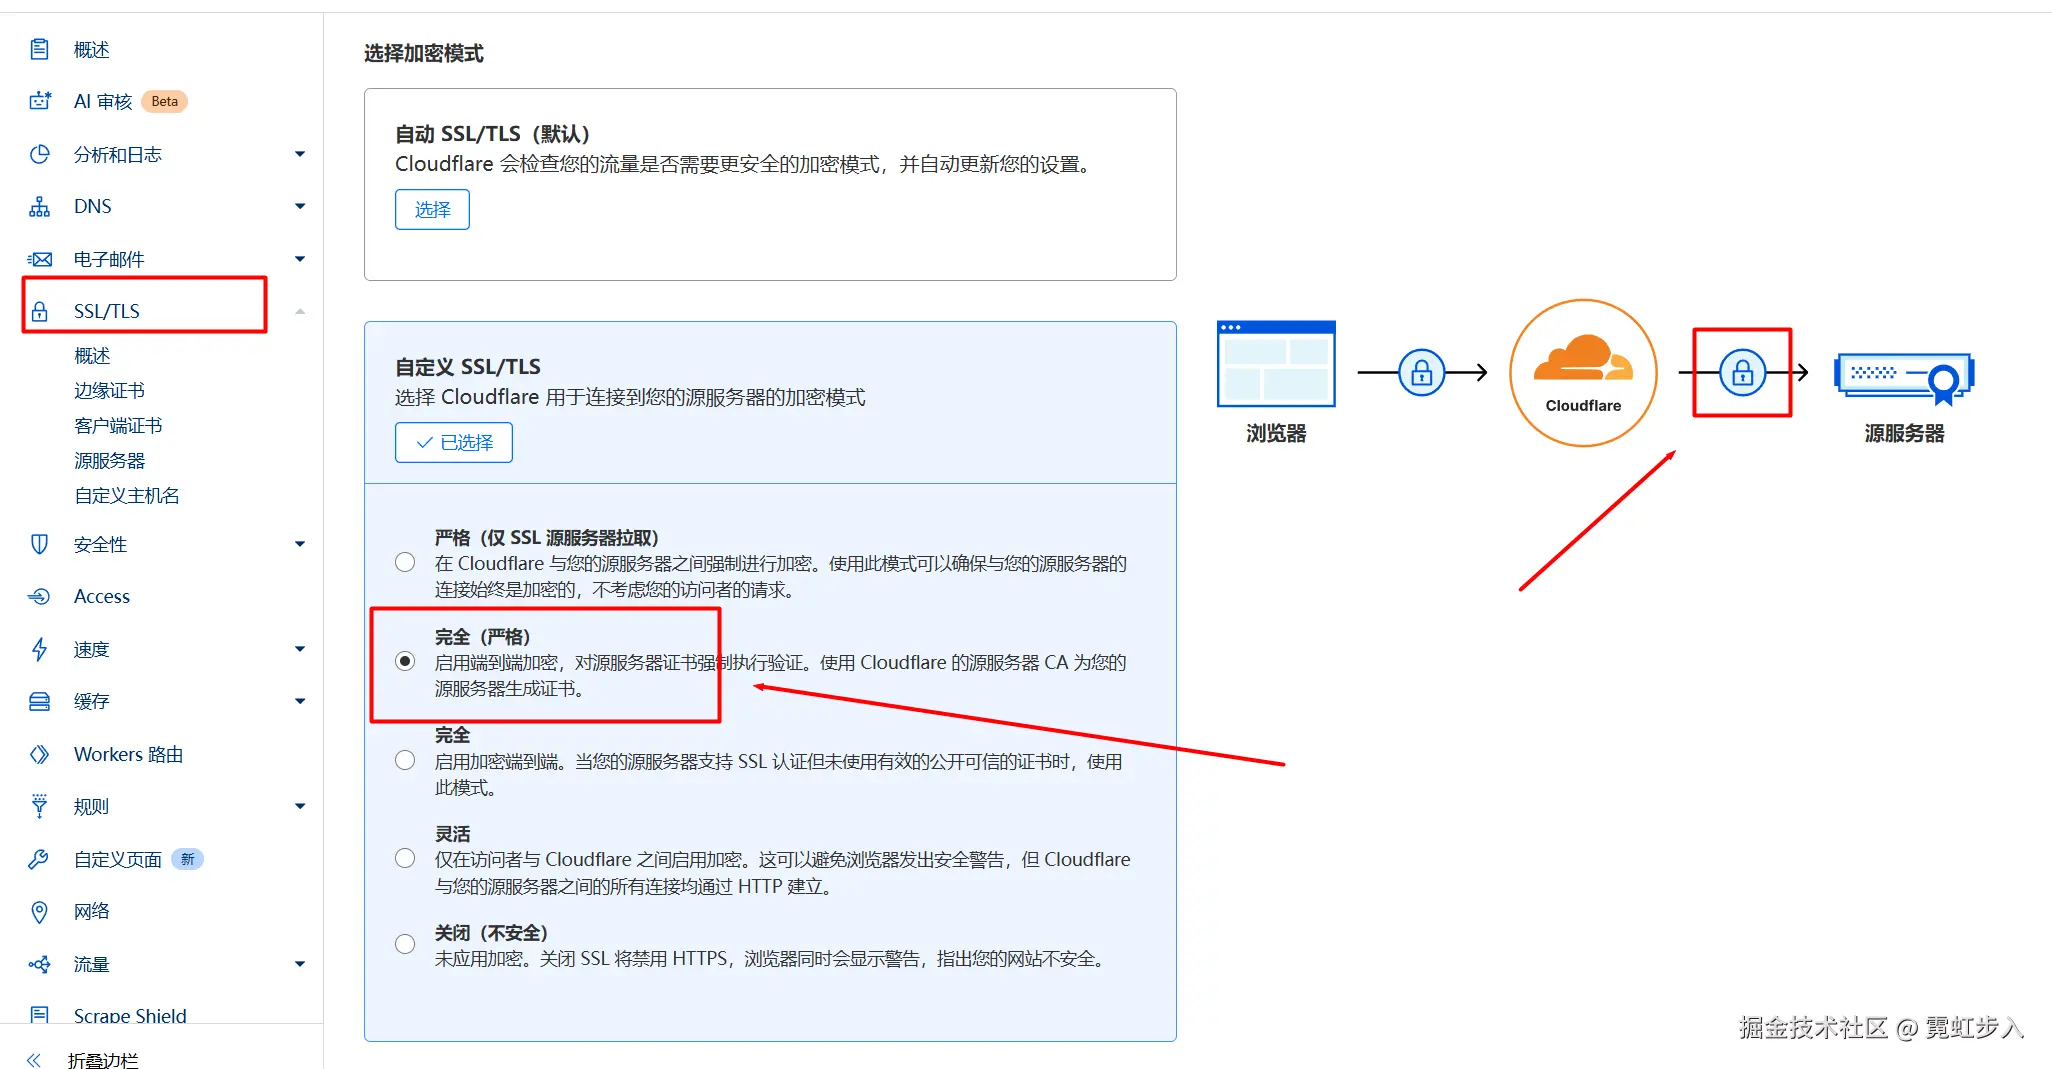Expand the 规则 menu arrow

pyautogui.click(x=300, y=806)
